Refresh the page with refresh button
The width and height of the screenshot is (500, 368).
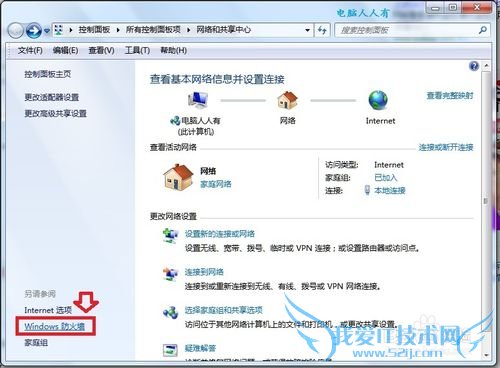coord(322,30)
